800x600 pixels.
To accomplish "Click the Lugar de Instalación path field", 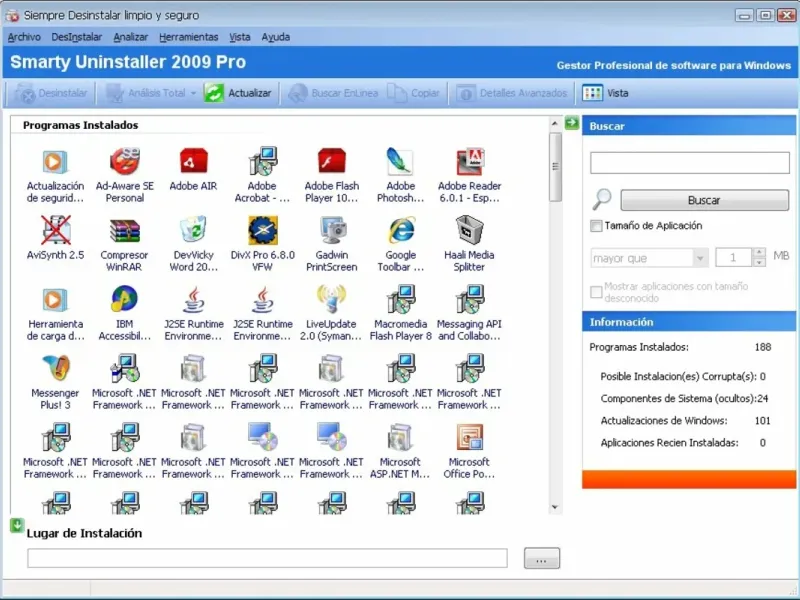I will [267, 558].
